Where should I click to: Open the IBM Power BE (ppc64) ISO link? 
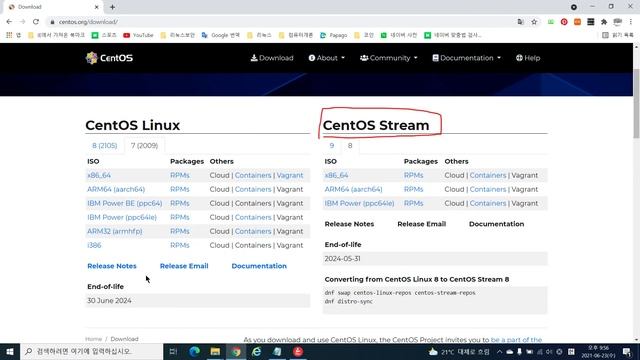point(124,203)
